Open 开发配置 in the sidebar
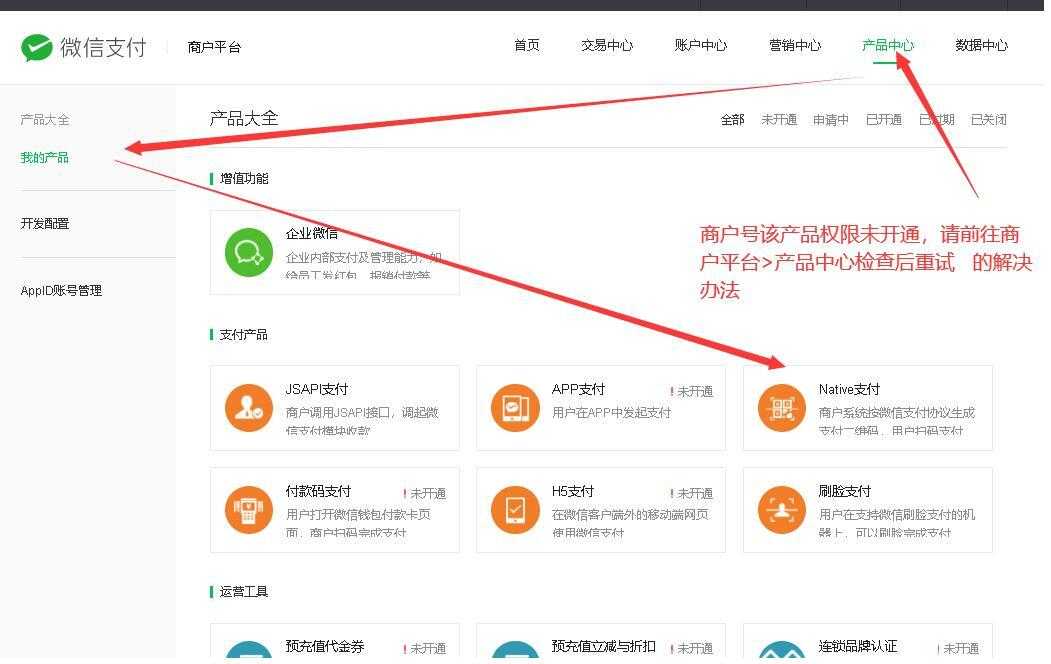This screenshot has width=1051, height=664. 45,224
